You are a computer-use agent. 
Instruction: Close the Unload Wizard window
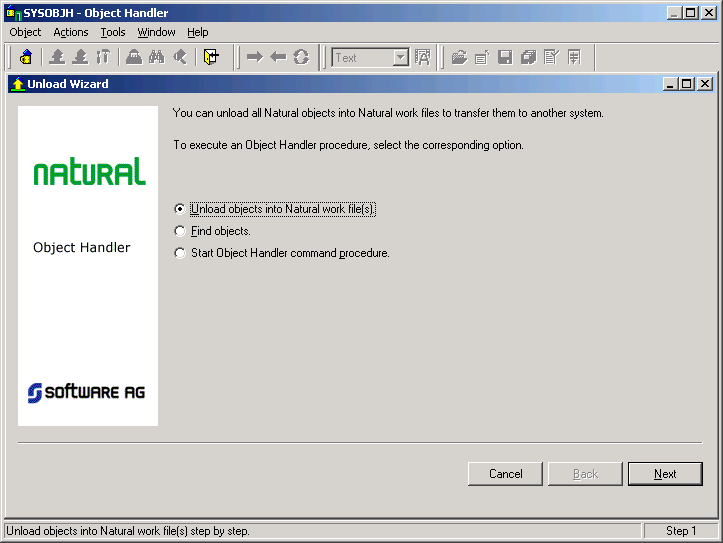(x=705, y=84)
